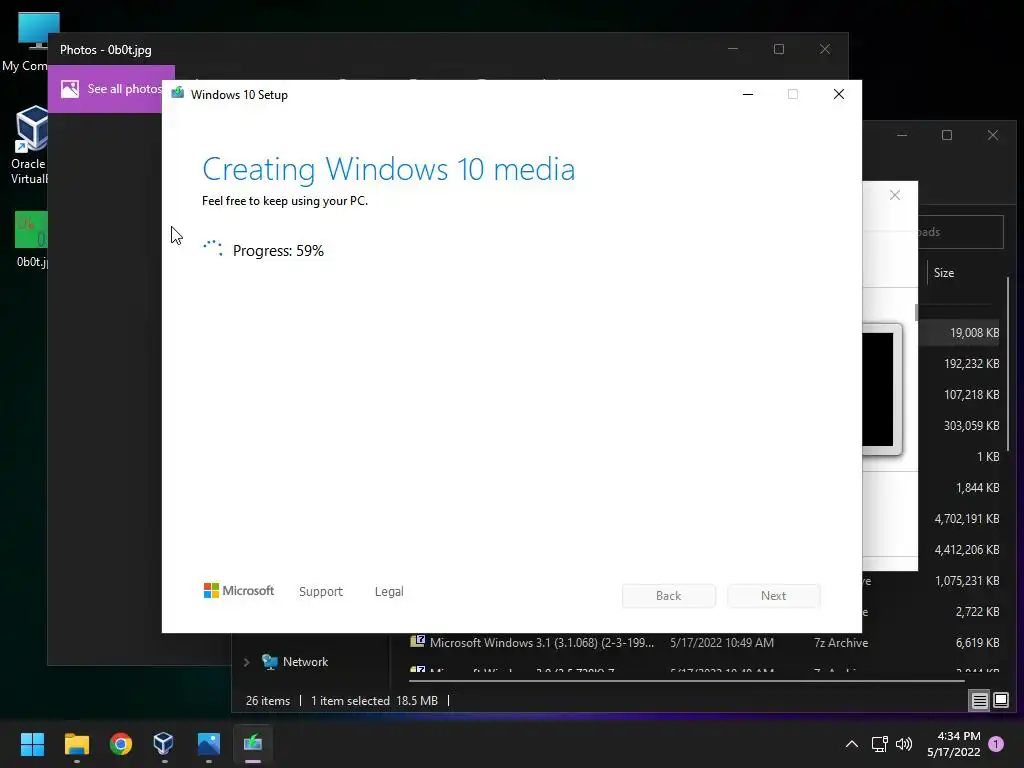1024x768 pixels.
Task: Click the Explorer horizontal scrollbar
Action: coord(686,681)
